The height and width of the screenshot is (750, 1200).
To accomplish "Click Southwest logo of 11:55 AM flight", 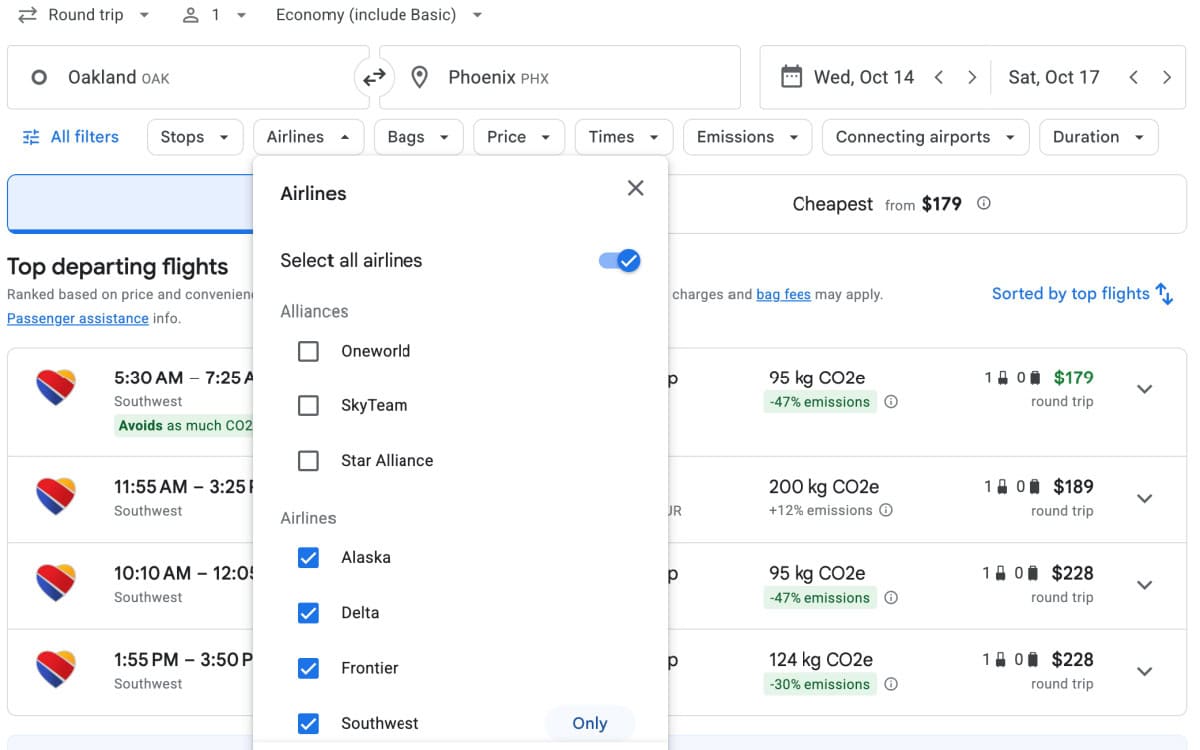I will [56, 497].
